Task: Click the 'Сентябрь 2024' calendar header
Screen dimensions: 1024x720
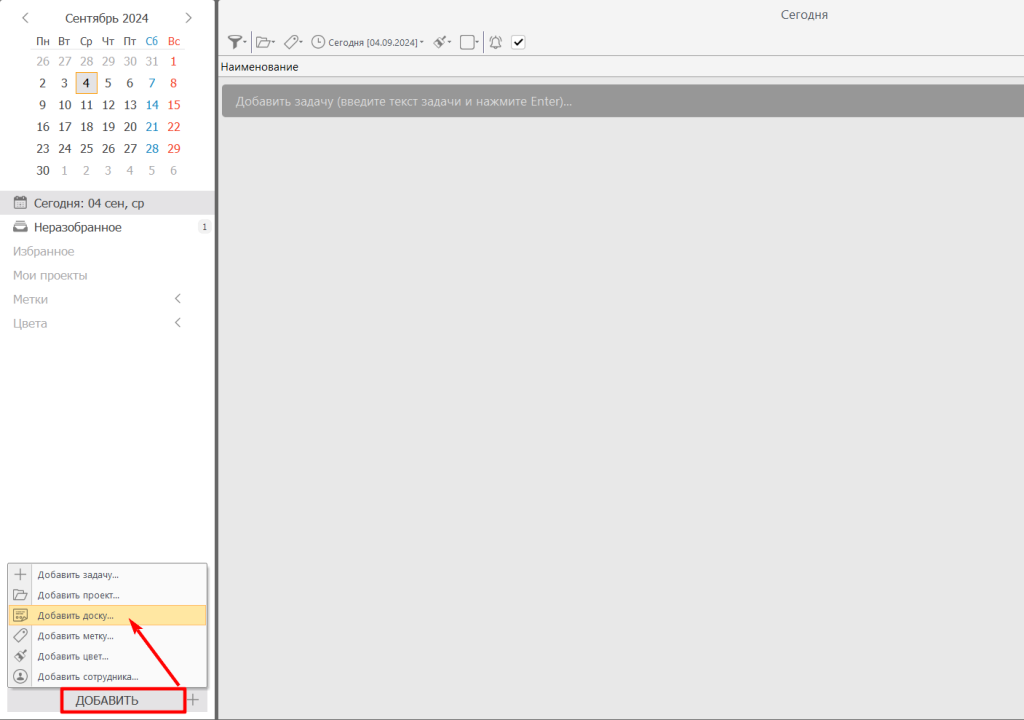Action: click(x=106, y=18)
